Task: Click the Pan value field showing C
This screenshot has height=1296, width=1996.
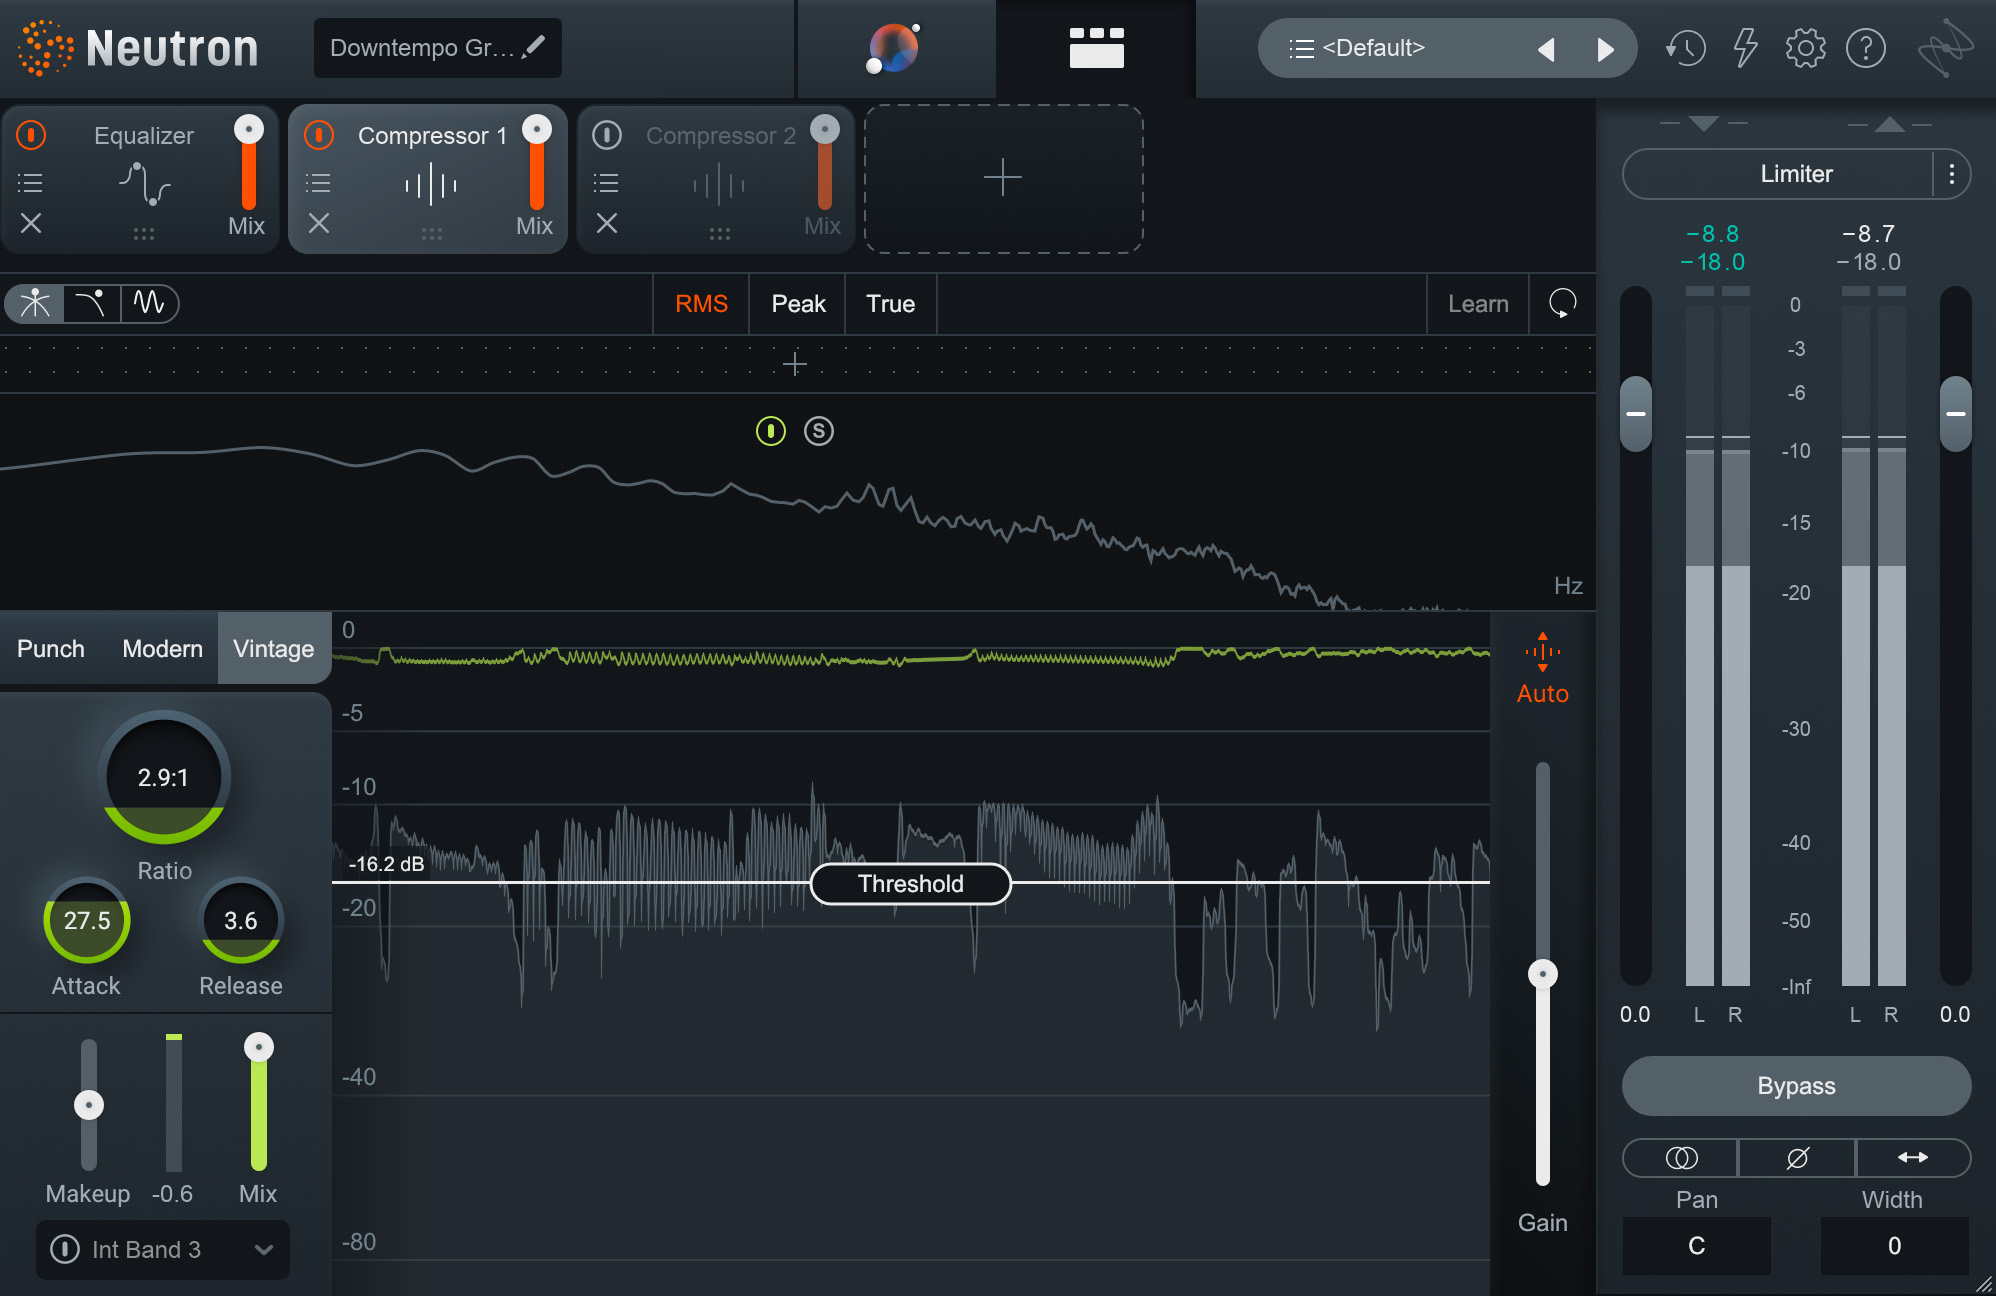Action: click(x=1697, y=1246)
